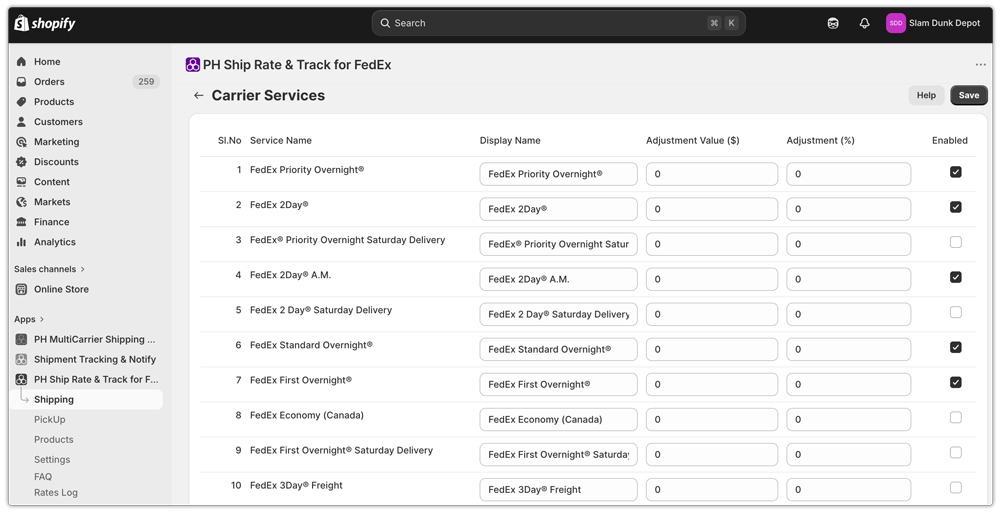This screenshot has width=1000, height=512.
Task: Click the Home icon in sidebar
Action: pos(21,61)
